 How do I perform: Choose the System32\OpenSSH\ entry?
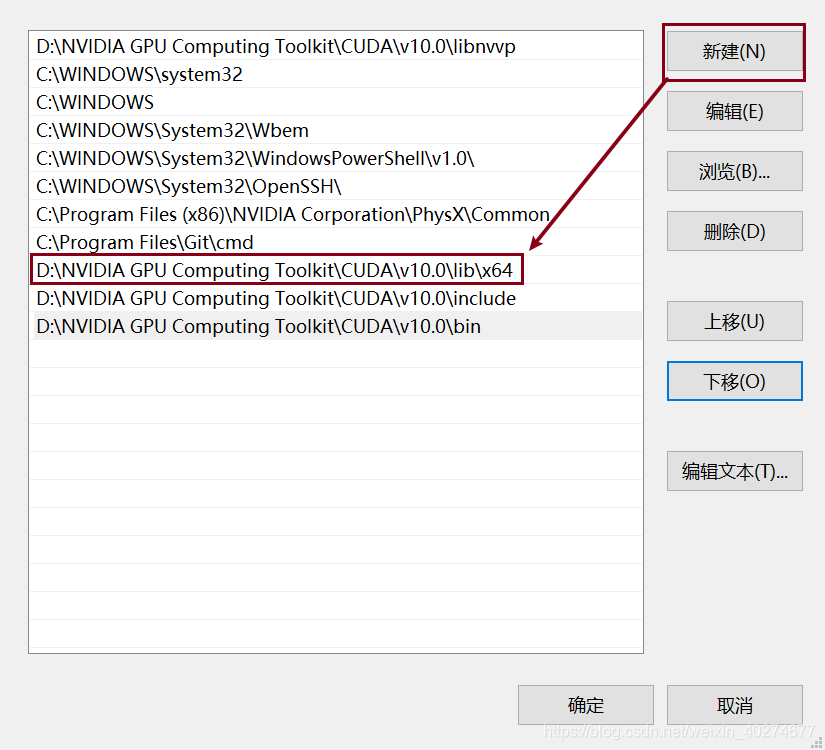click(336, 186)
